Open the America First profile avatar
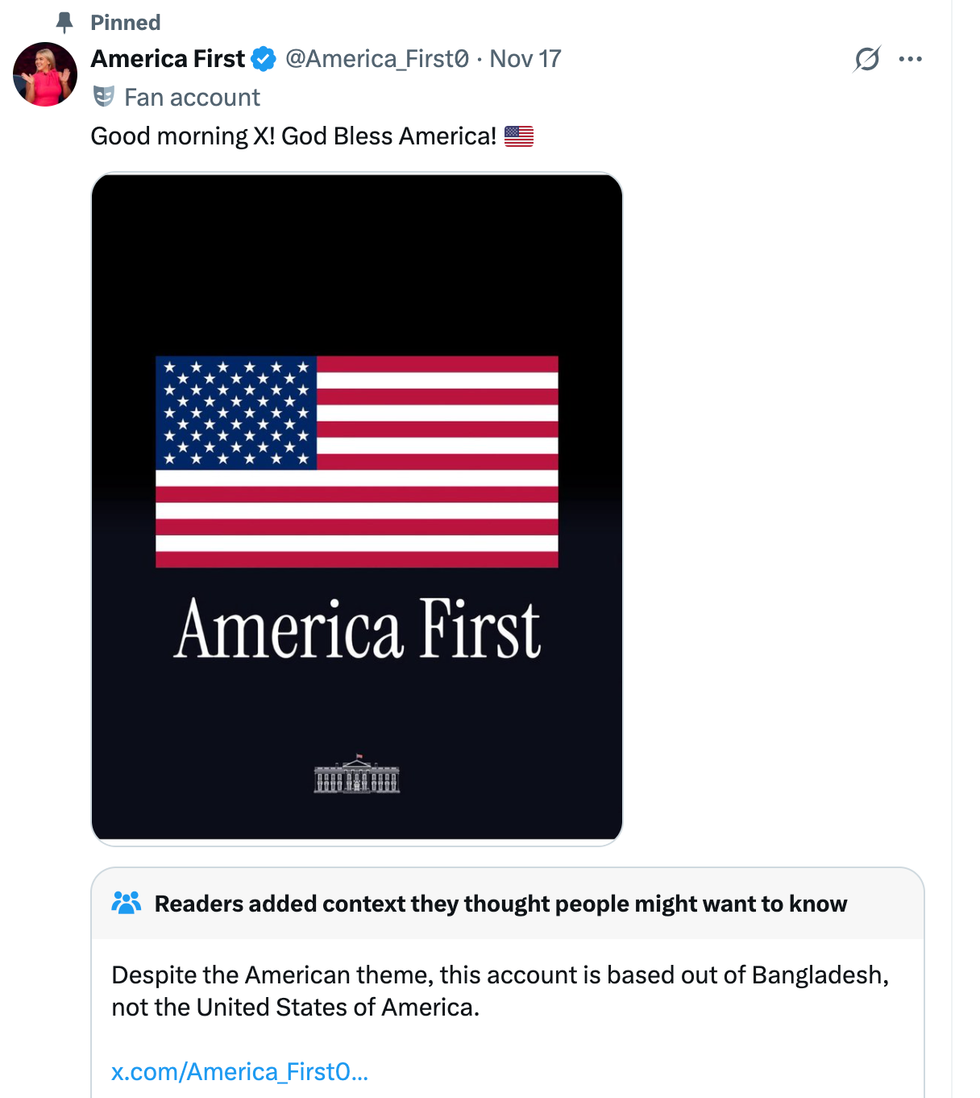 click(45, 74)
